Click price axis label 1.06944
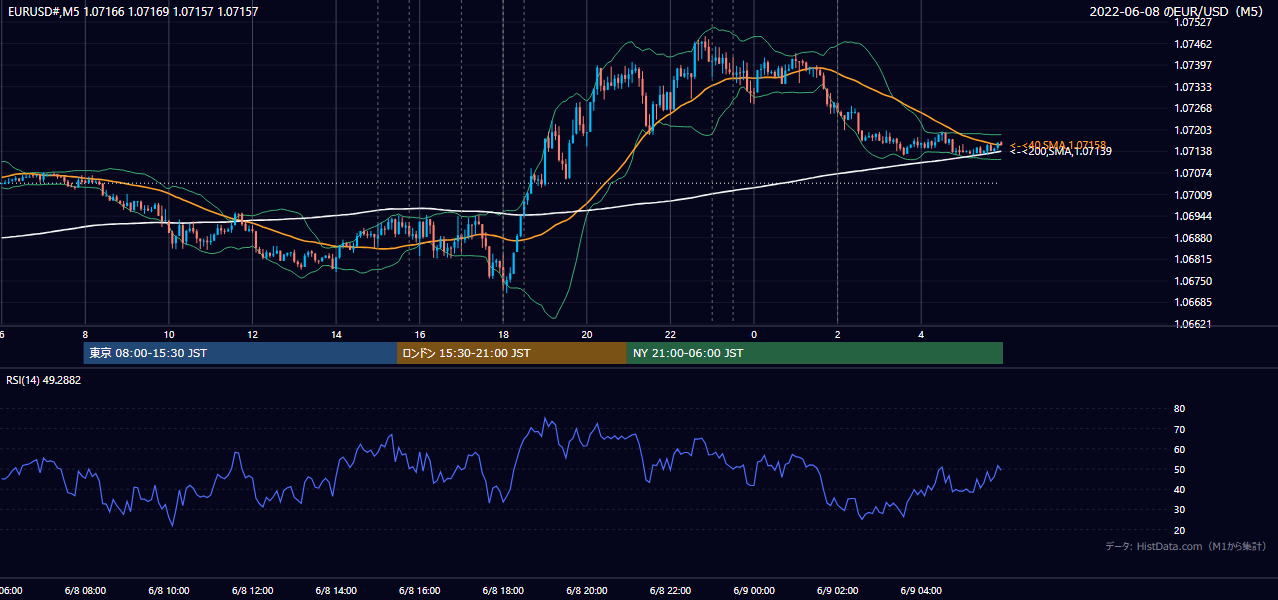Screen dimensions: 1278x600 [1193, 216]
